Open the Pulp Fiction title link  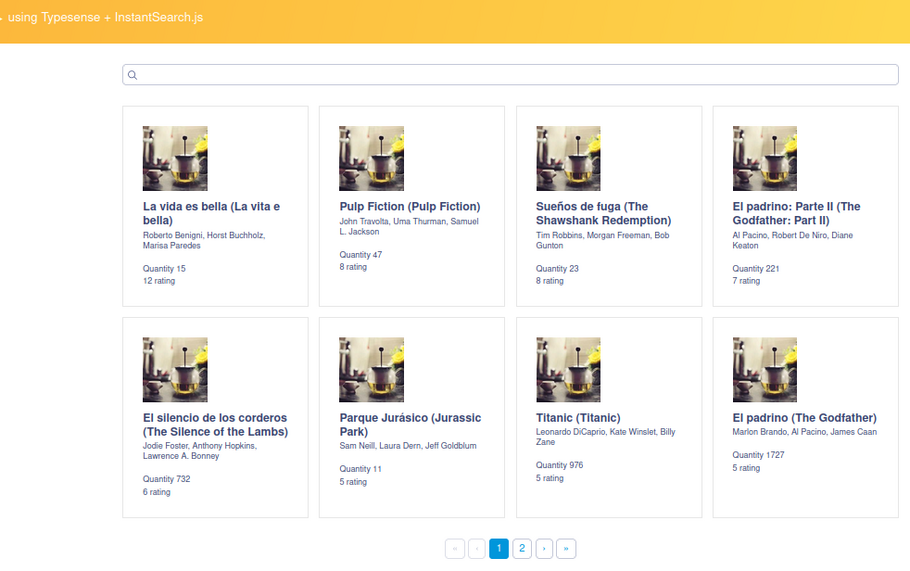click(410, 207)
